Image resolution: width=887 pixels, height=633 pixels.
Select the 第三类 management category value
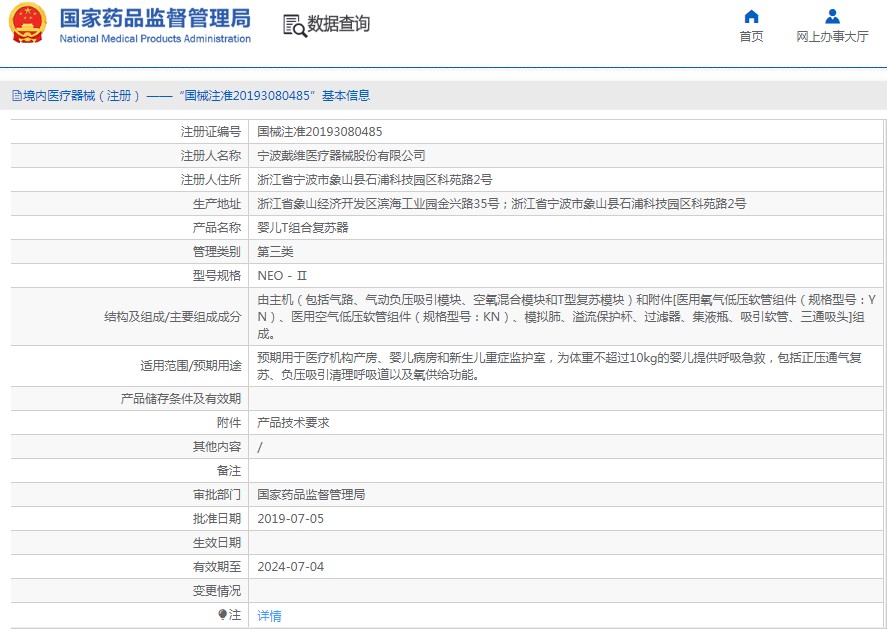tap(275, 252)
